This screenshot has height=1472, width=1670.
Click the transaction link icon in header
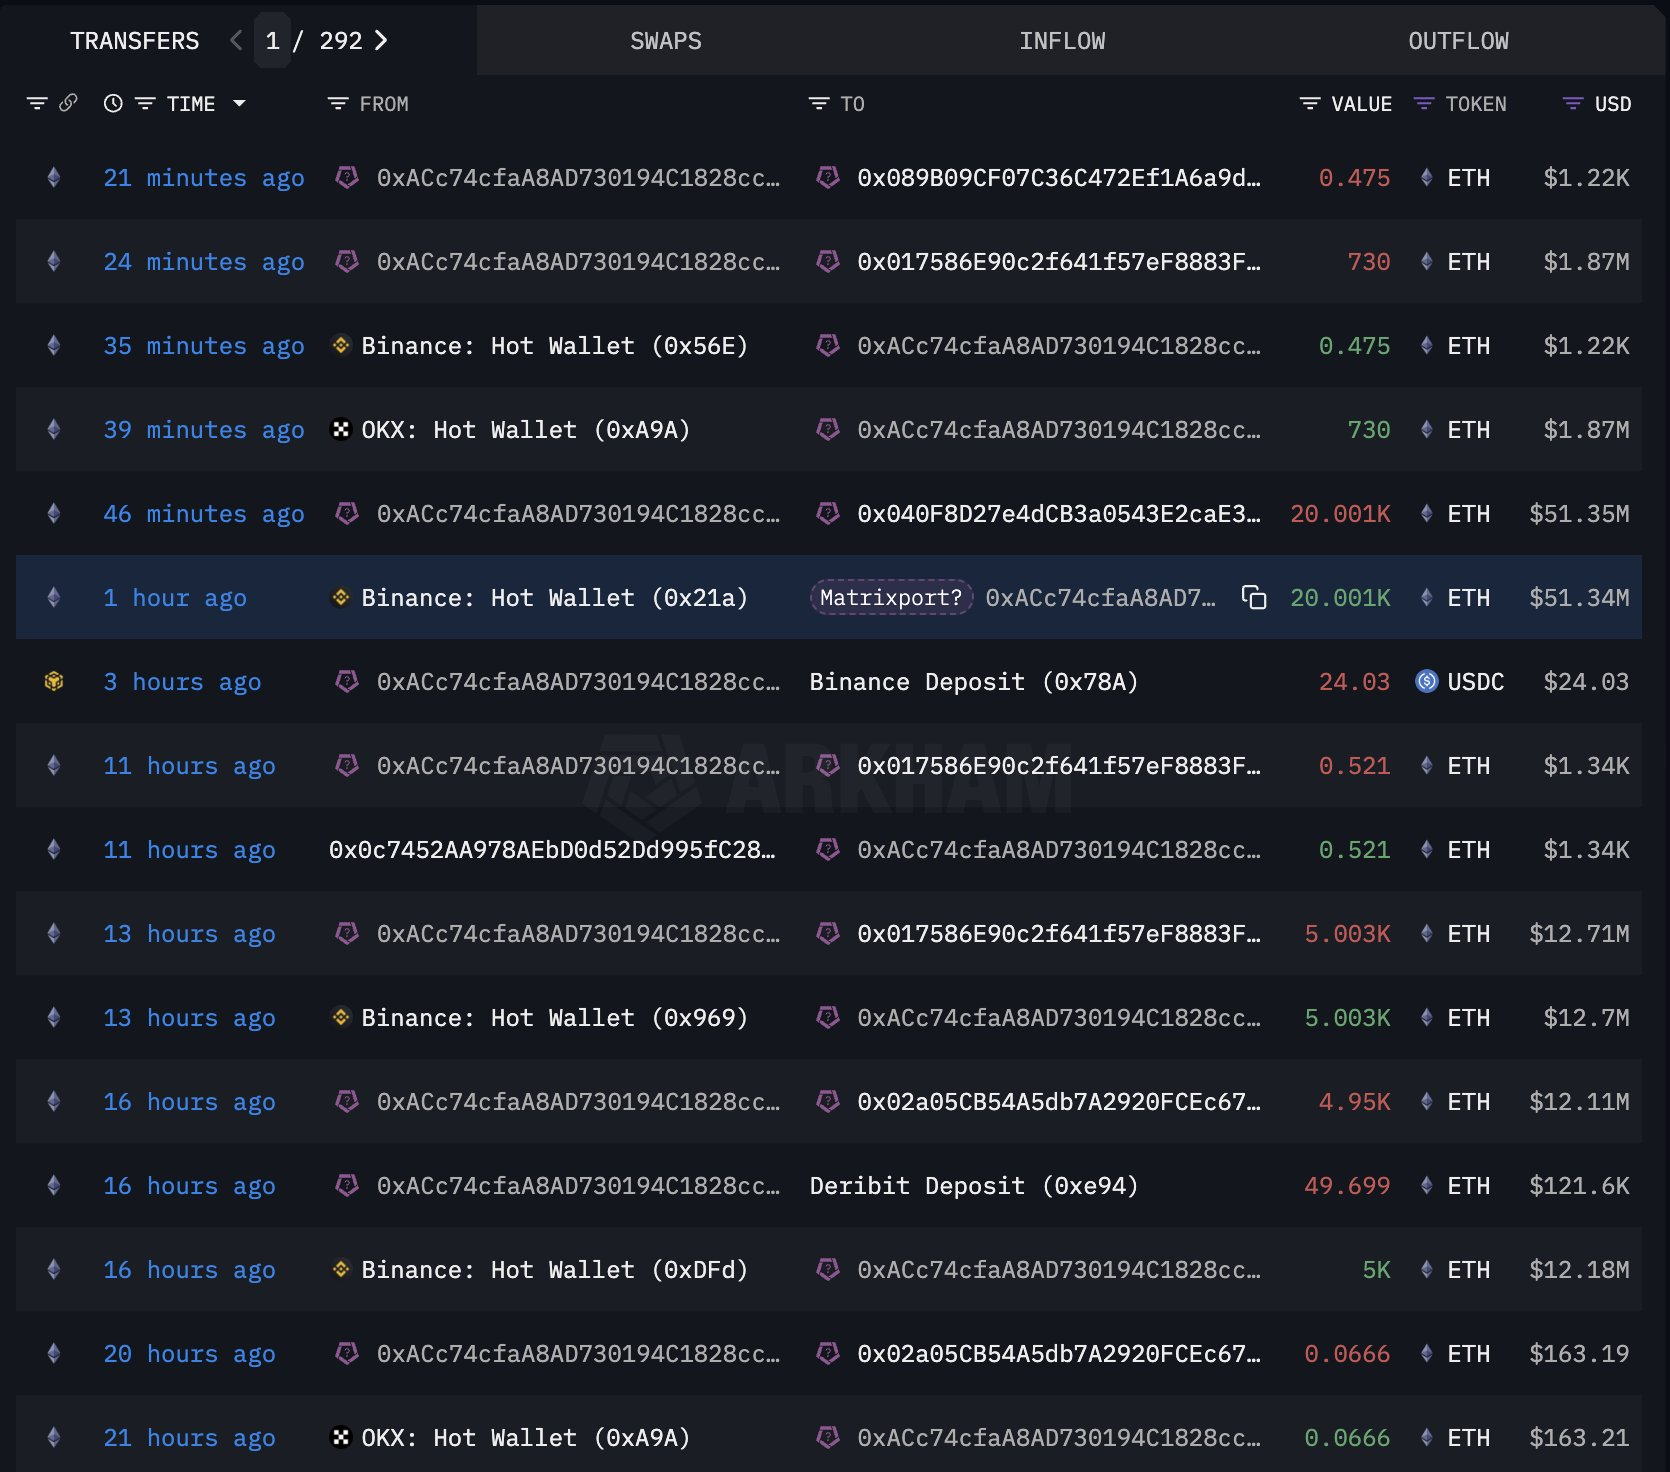68,103
